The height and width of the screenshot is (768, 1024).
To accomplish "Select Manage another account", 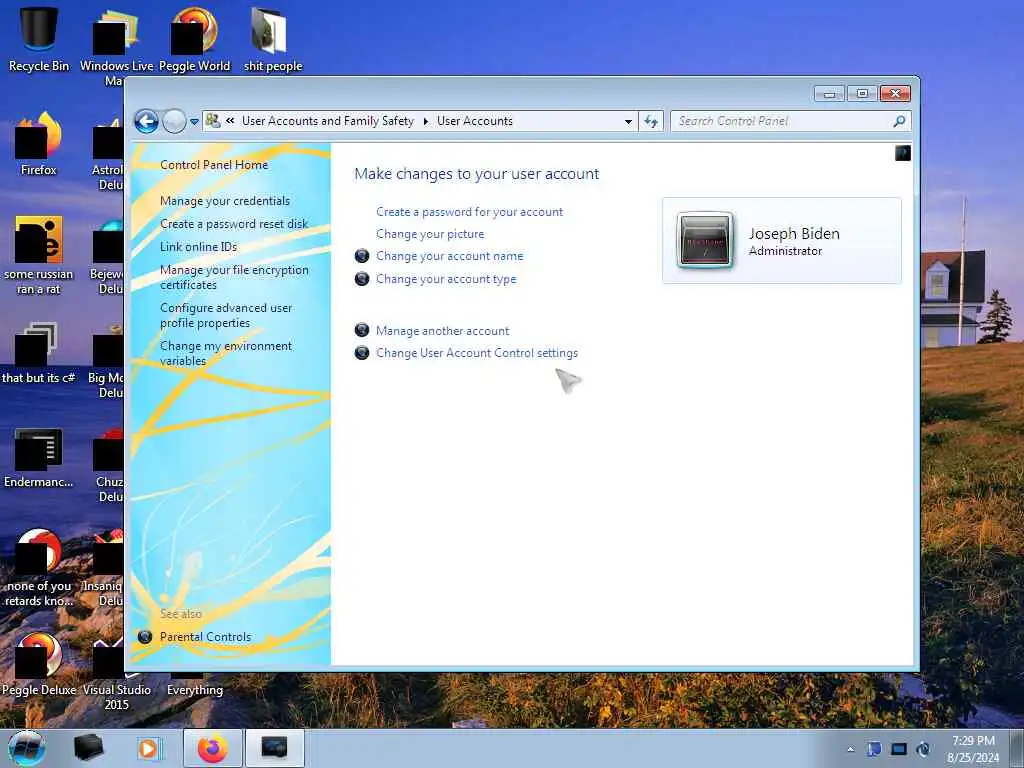I will pos(442,330).
